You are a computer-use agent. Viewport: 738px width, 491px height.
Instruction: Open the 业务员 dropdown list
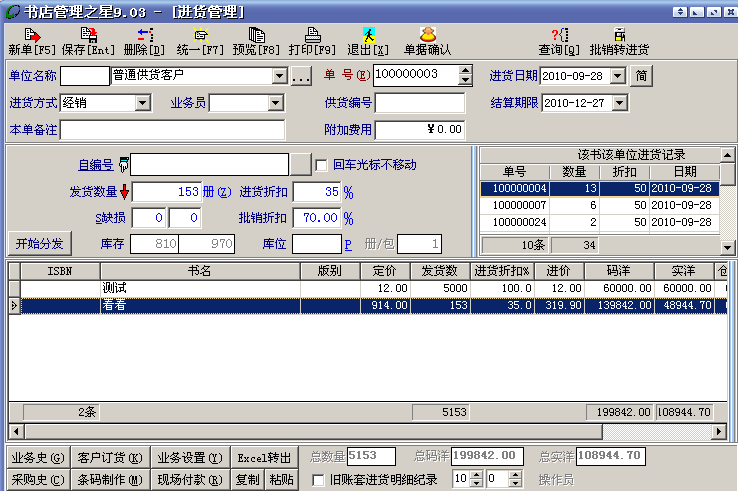[x=276, y=103]
